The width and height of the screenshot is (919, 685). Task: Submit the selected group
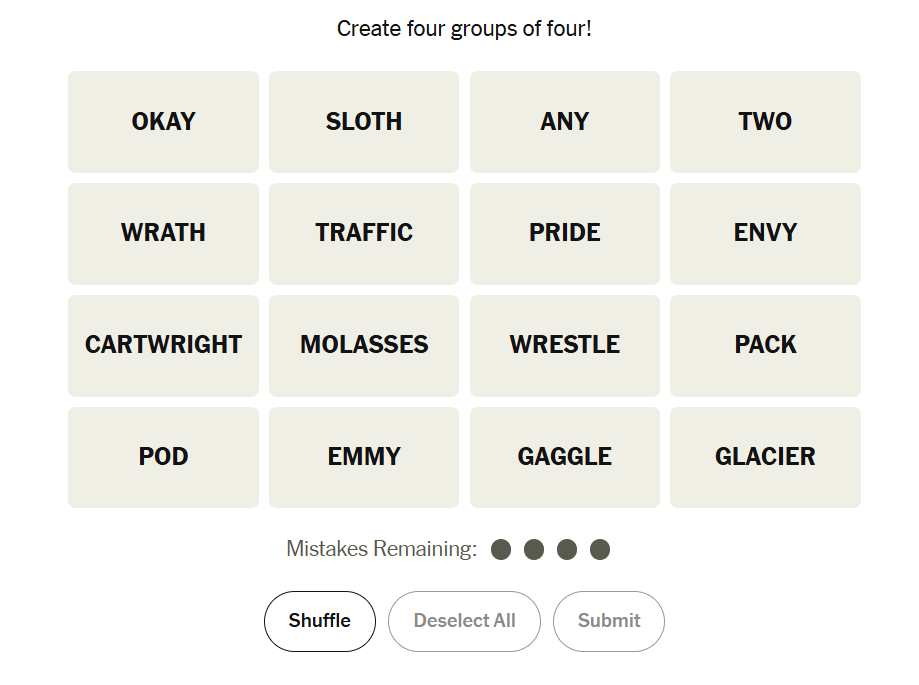click(x=608, y=621)
